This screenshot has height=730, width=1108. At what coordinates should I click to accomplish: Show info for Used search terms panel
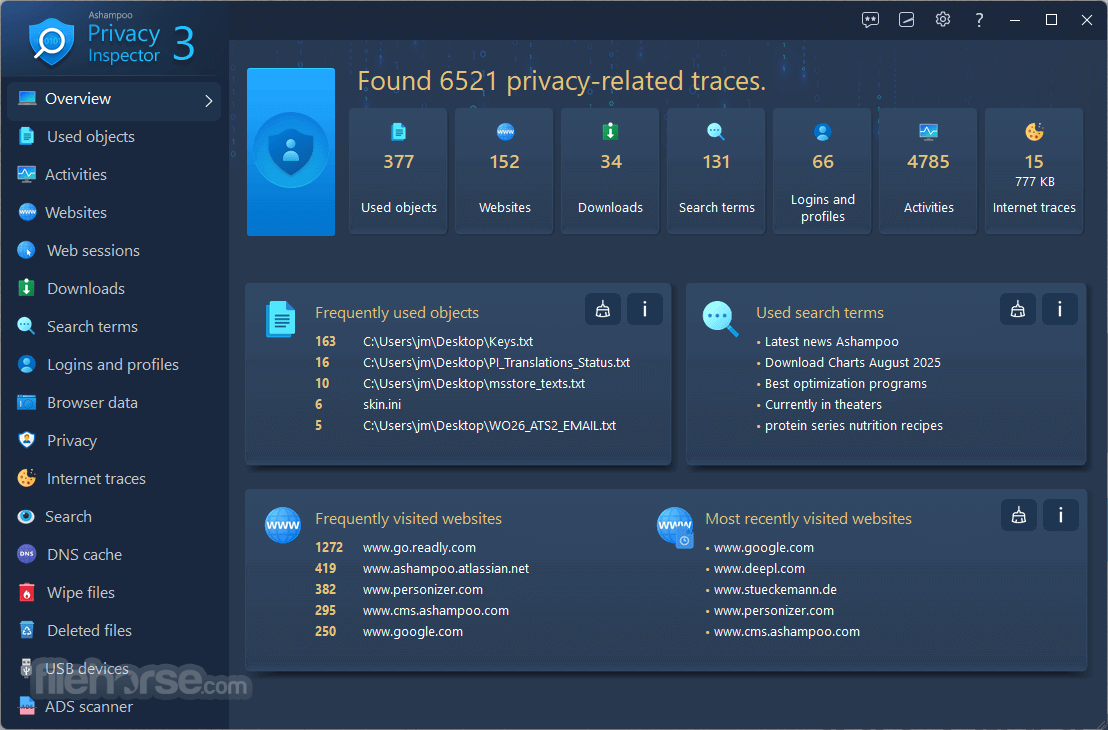1059,310
